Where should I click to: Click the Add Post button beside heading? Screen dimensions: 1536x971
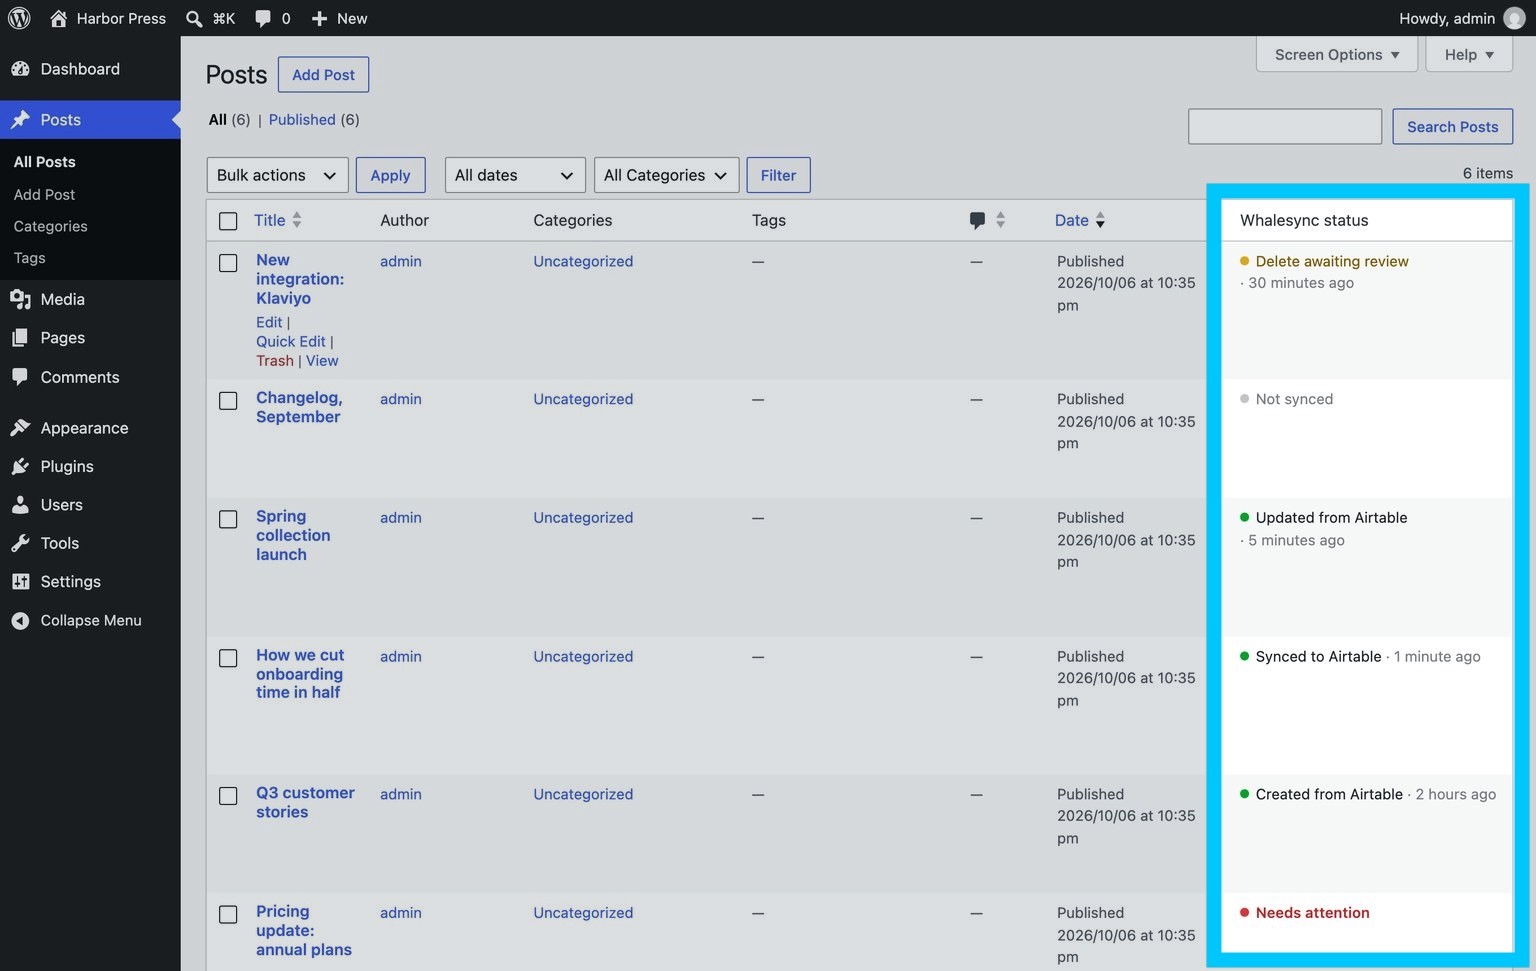coord(323,75)
